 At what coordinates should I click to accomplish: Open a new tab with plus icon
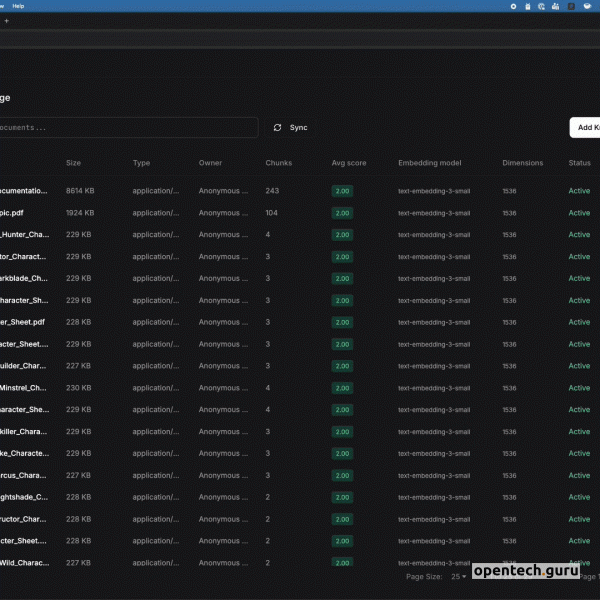(x=6, y=21)
